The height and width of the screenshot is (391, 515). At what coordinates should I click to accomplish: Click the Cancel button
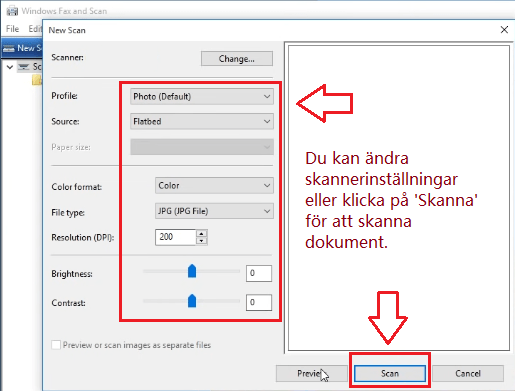pyautogui.click(x=468, y=374)
